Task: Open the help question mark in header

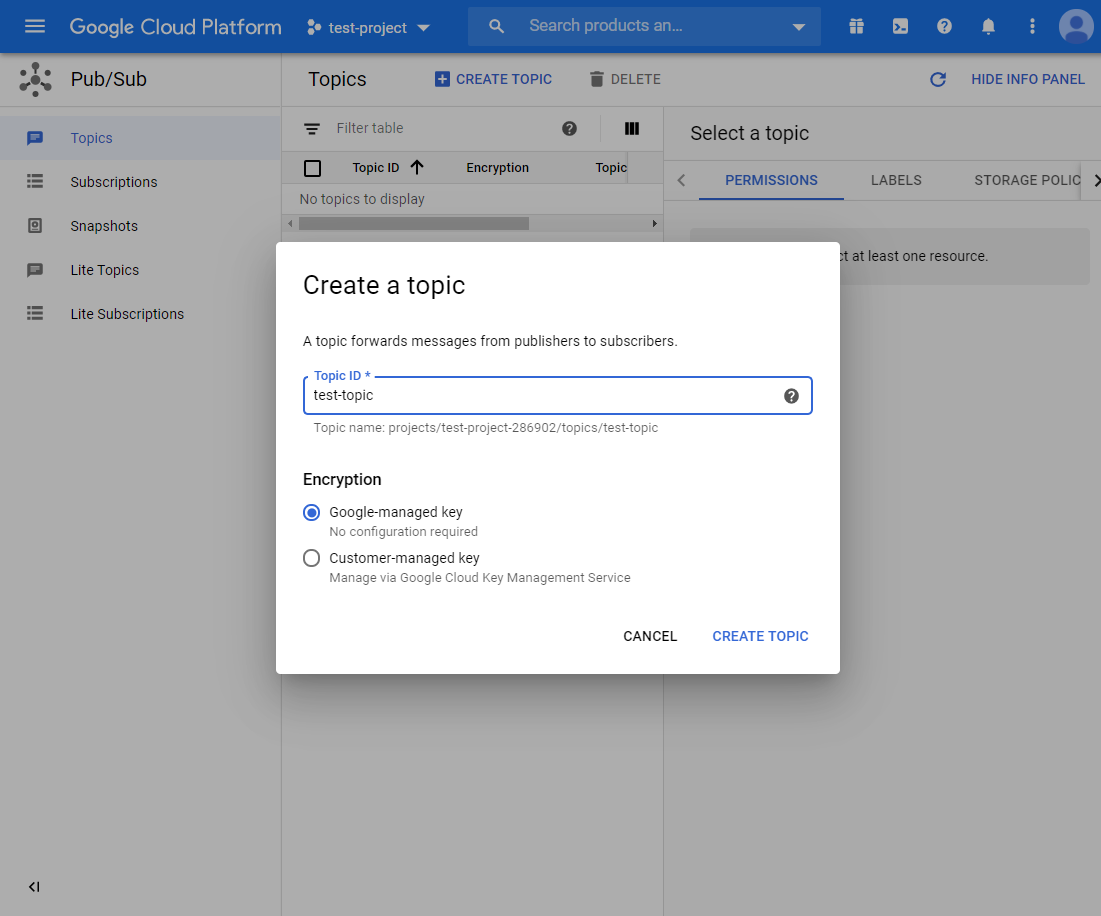Action: coord(944,27)
